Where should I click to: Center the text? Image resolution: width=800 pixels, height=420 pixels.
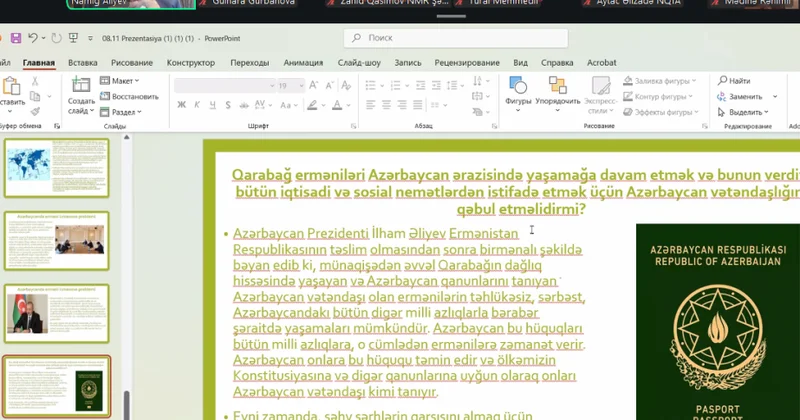(386, 105)
